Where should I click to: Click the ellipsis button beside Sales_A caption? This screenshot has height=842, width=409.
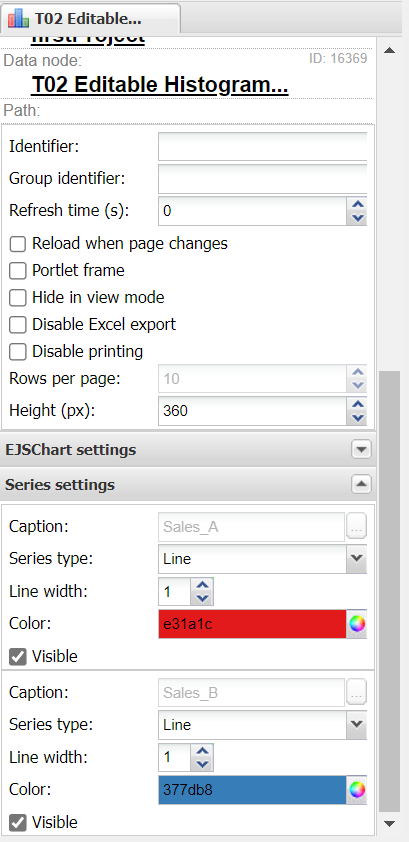coord(357,527)
